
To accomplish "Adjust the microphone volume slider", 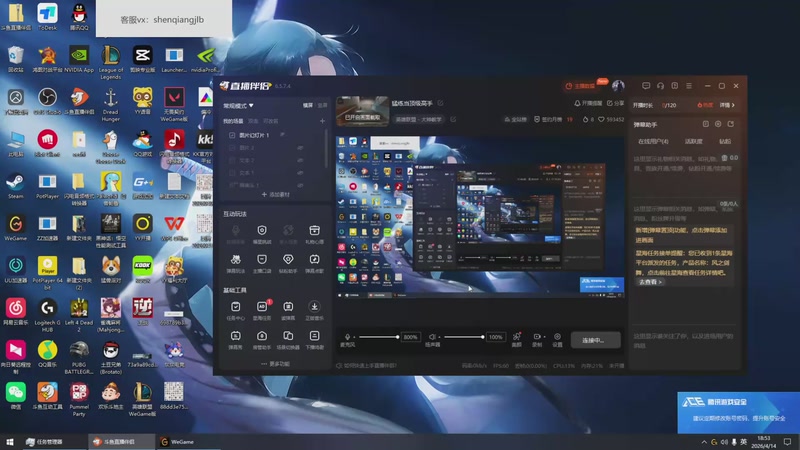I will tap(379, 337).
